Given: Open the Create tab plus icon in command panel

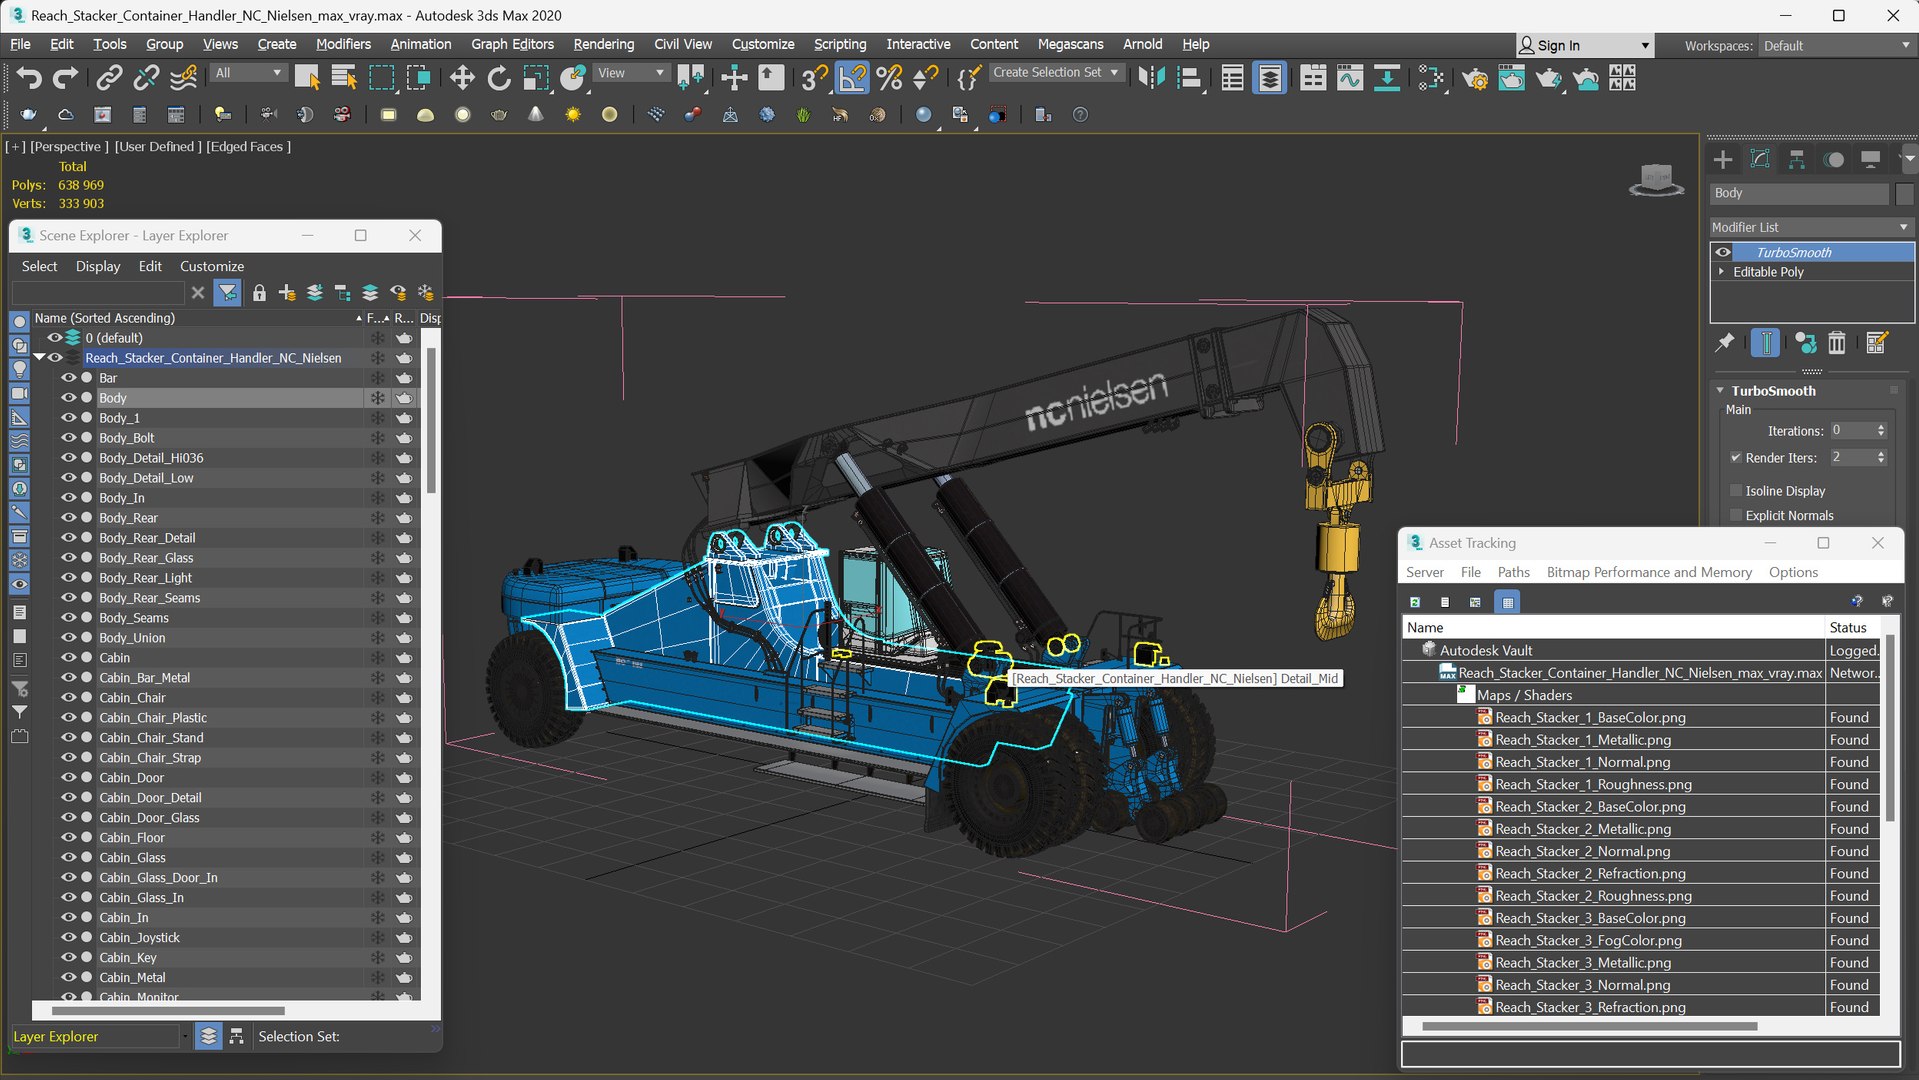Looking at the screenshot, I should click(x=1722, y=160).
